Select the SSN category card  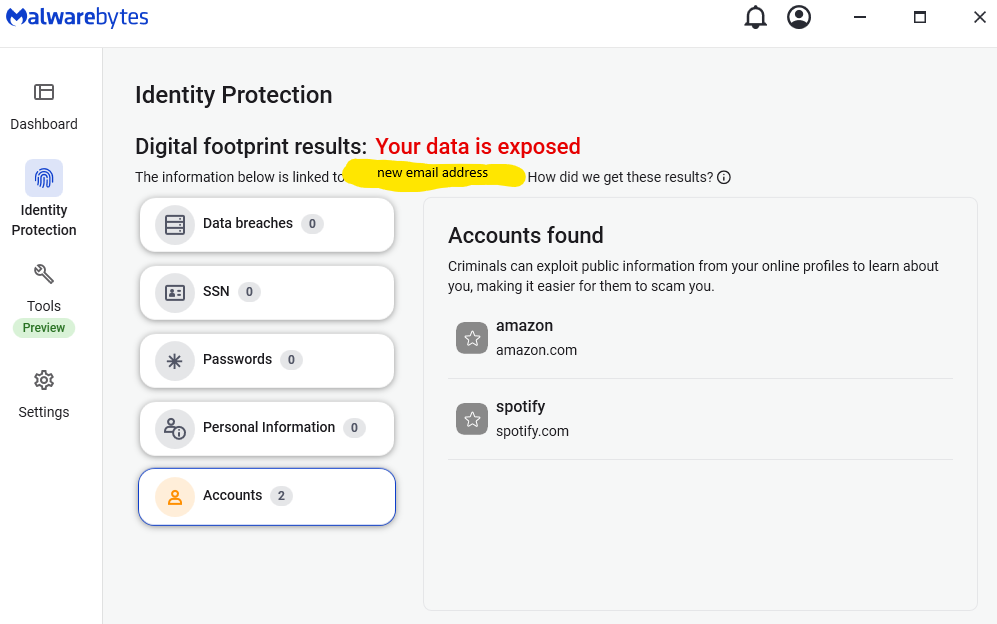pyautogui.click(x=267, y=292)
